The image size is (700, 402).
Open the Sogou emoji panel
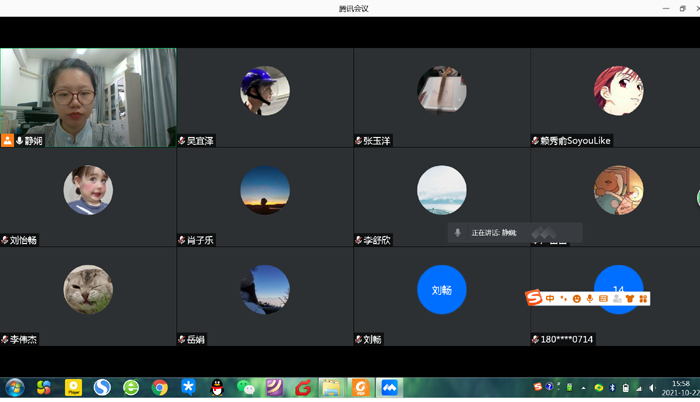click(x=577, y=298)
